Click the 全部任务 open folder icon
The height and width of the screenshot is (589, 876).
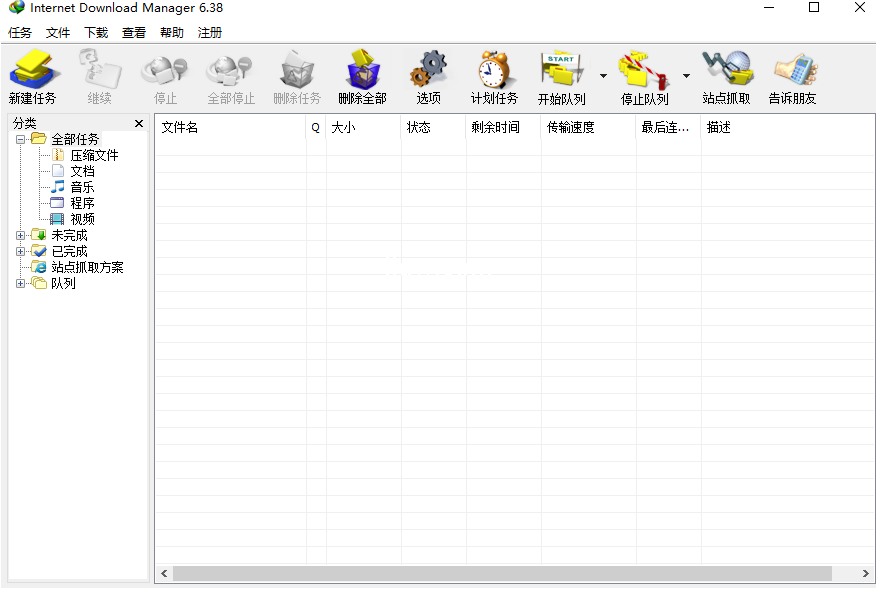tap(39, 138)
